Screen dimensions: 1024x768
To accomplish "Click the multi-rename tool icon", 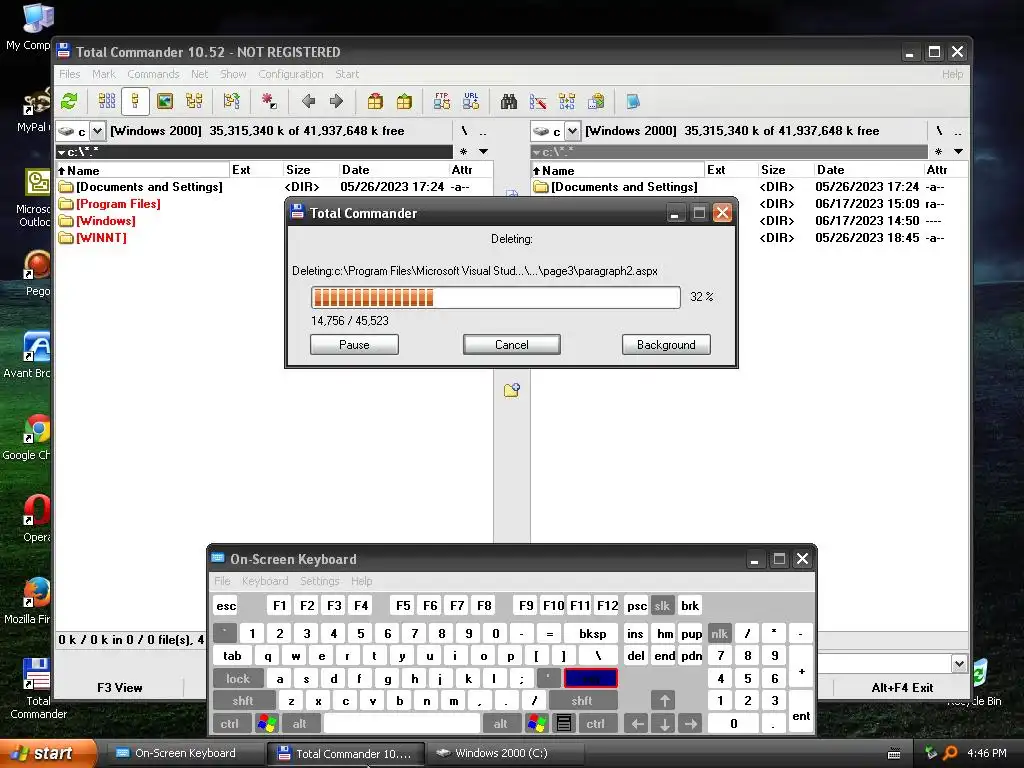I will (x=538, y=101).
